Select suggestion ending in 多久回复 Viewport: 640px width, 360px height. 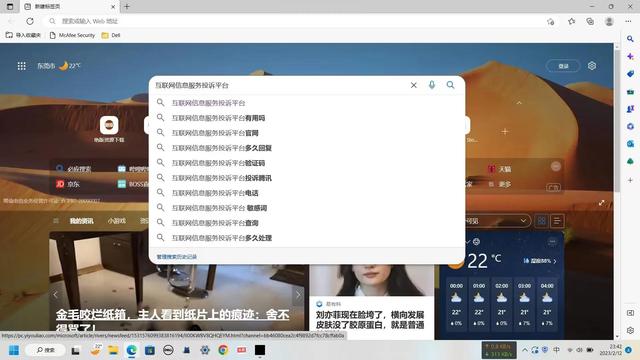click(307, 148)
